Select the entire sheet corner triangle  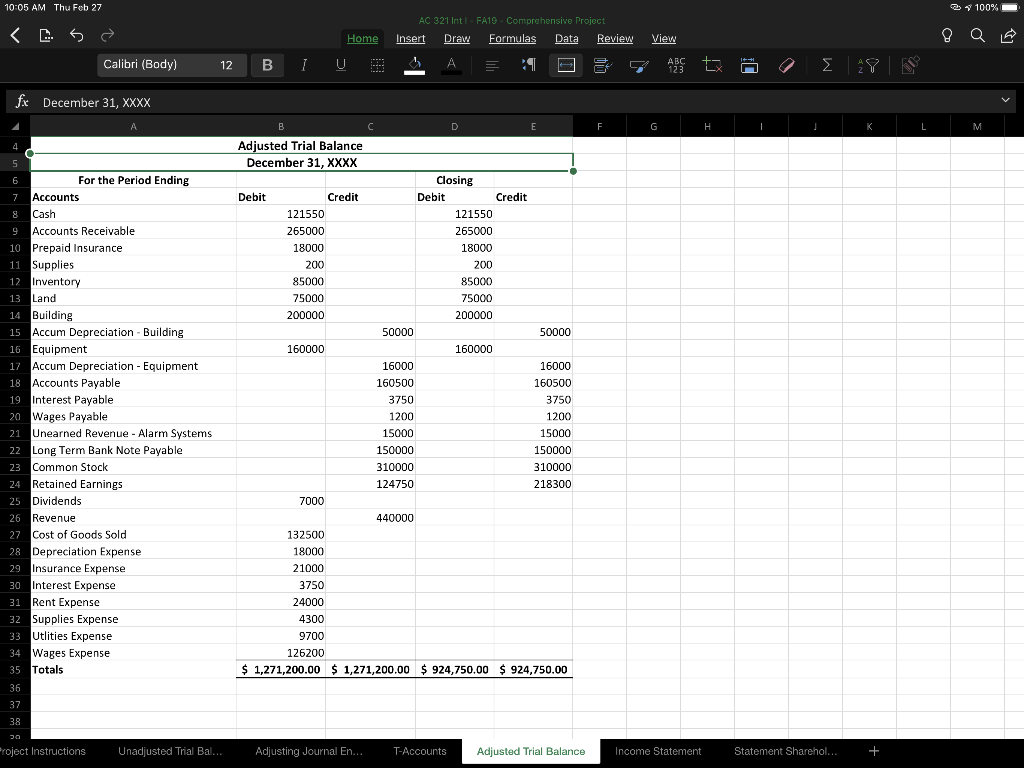15,127
